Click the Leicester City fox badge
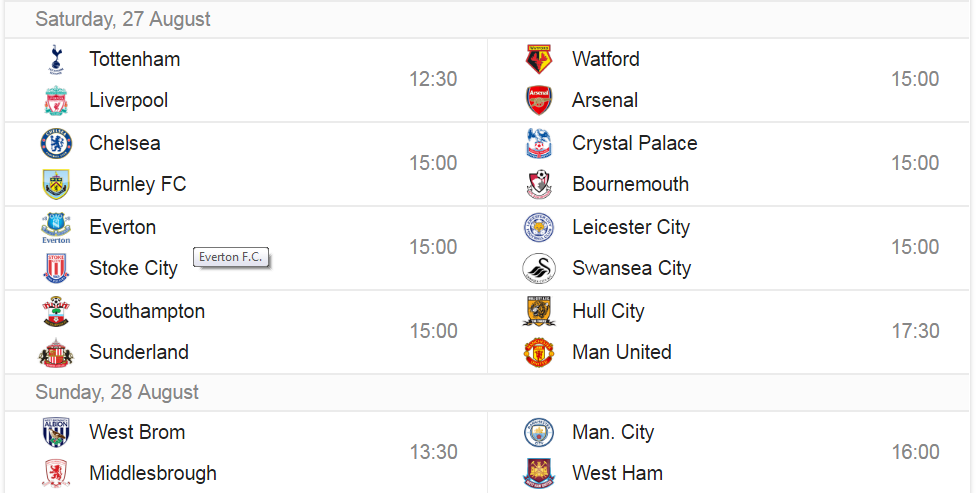 pos(538,227)
